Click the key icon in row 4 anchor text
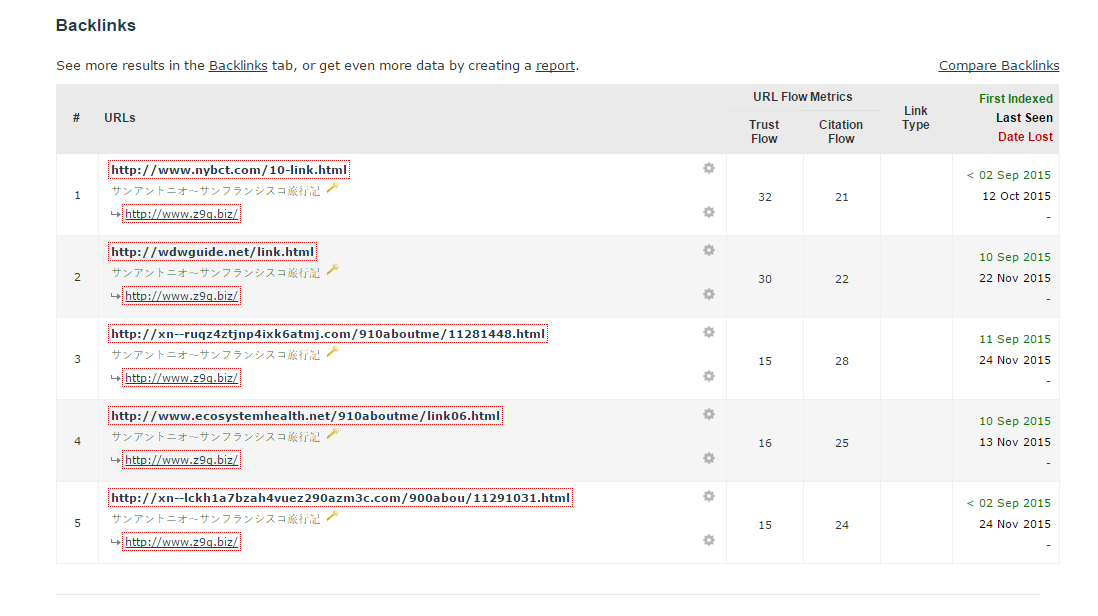Image resolution: width=1098 pixels, height=616 pixels. [x=333, y=434]
